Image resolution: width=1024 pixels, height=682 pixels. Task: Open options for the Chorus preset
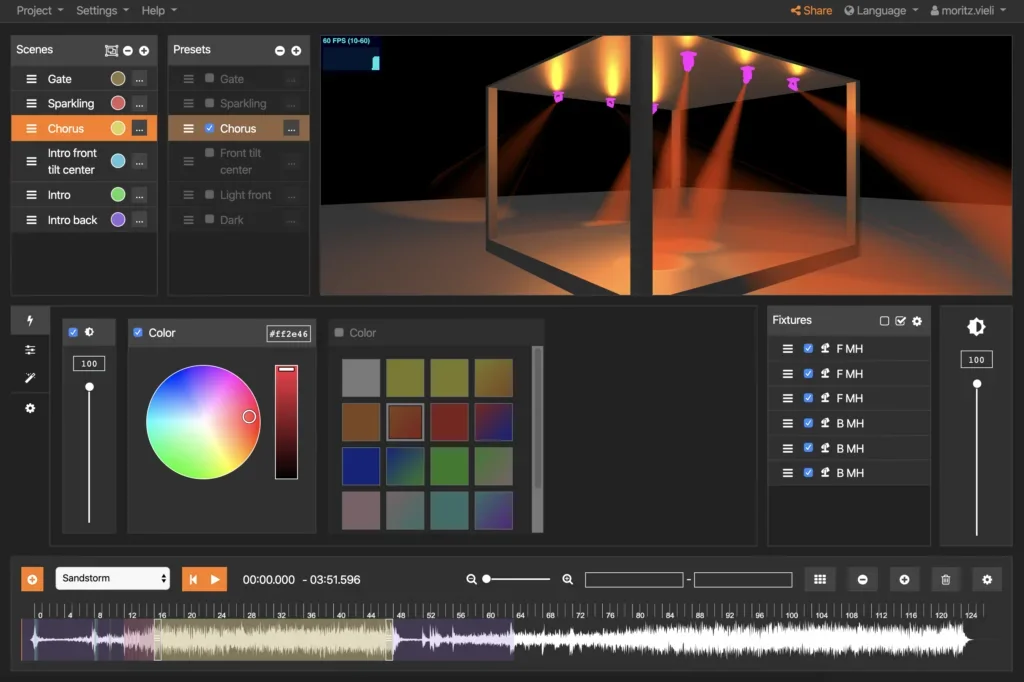coord(291,129)
